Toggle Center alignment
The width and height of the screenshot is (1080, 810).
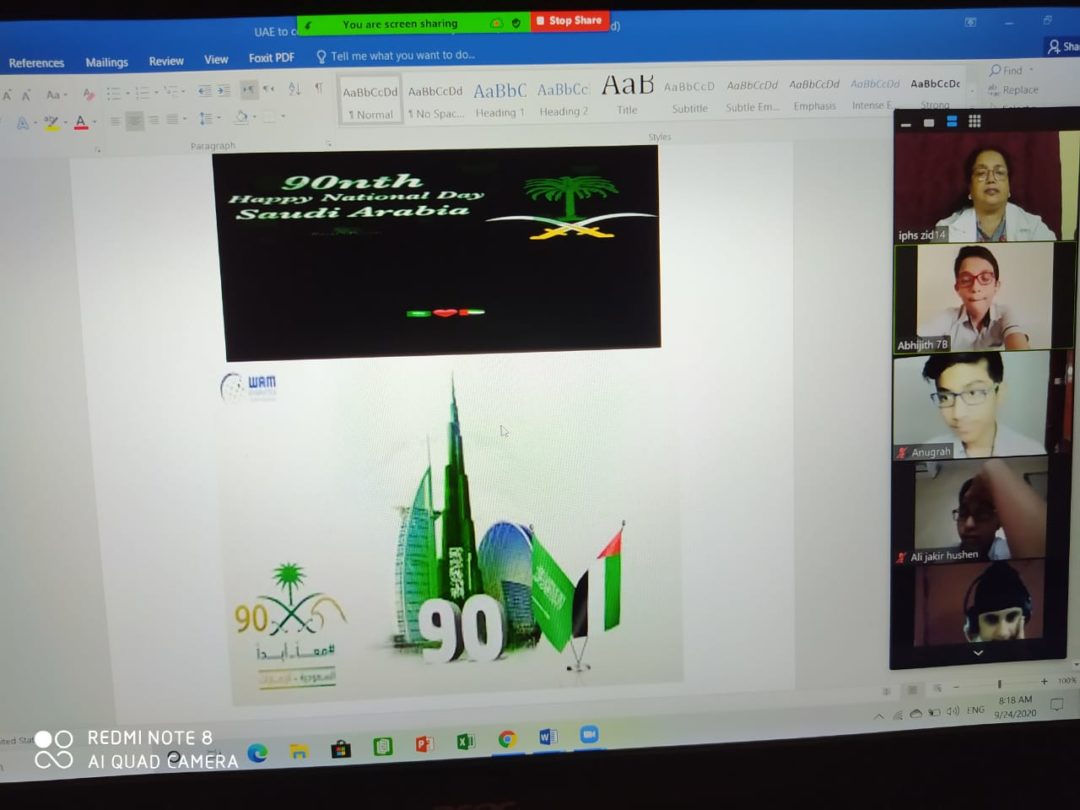[134, 121]
